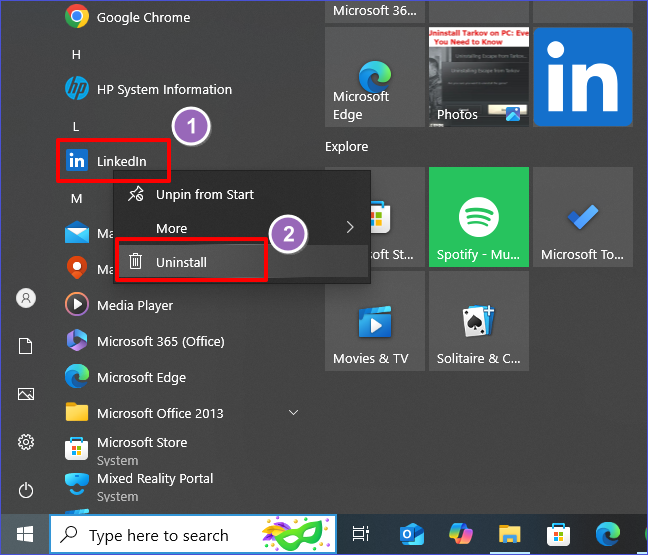The height and width of the screenshot is (555, 648).
Task: Open Settings gear in Start sidebar
Action: click(26, 442)
